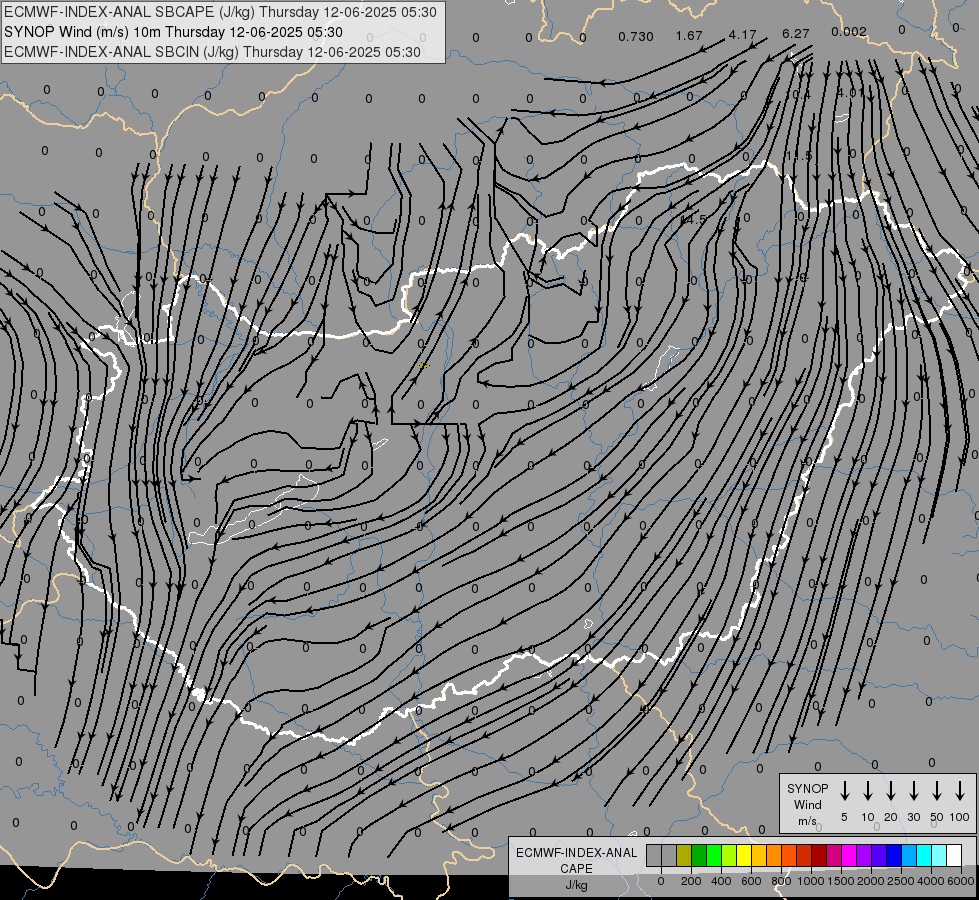Click the ECMWF-INDEX-ANAL legend title
Screen dimensions: 979x900
click(576, 853)
